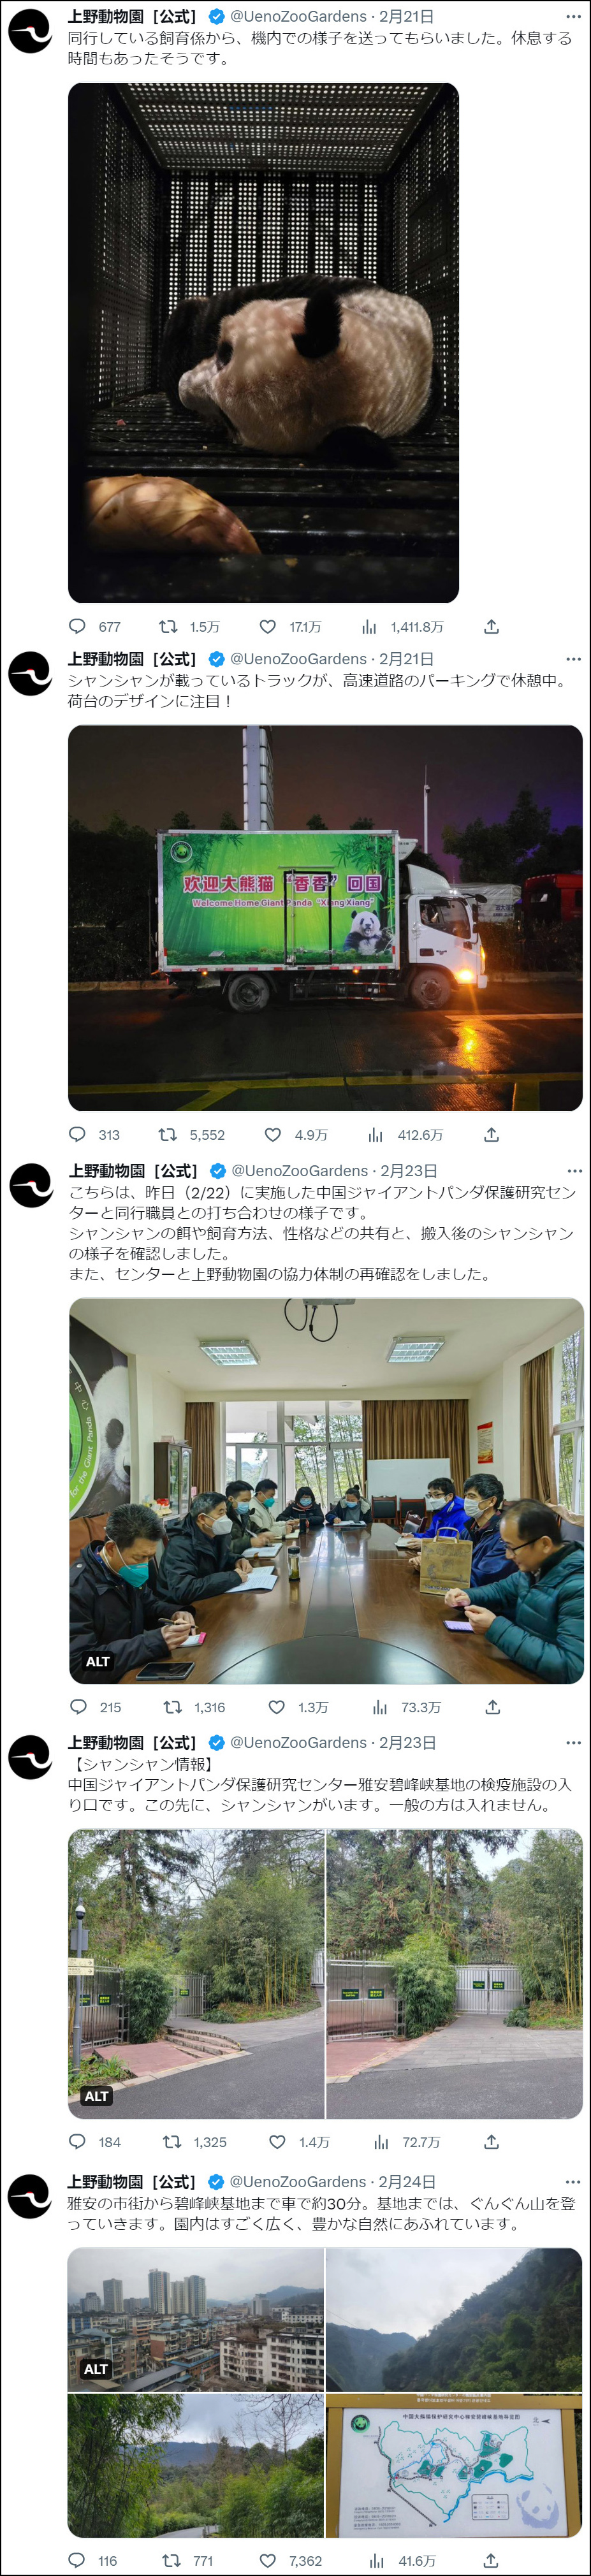The height and width of the screenshot is (2576, 591).
Task: Show ALT text on meeting room photo
Action: pos(98,1661)
